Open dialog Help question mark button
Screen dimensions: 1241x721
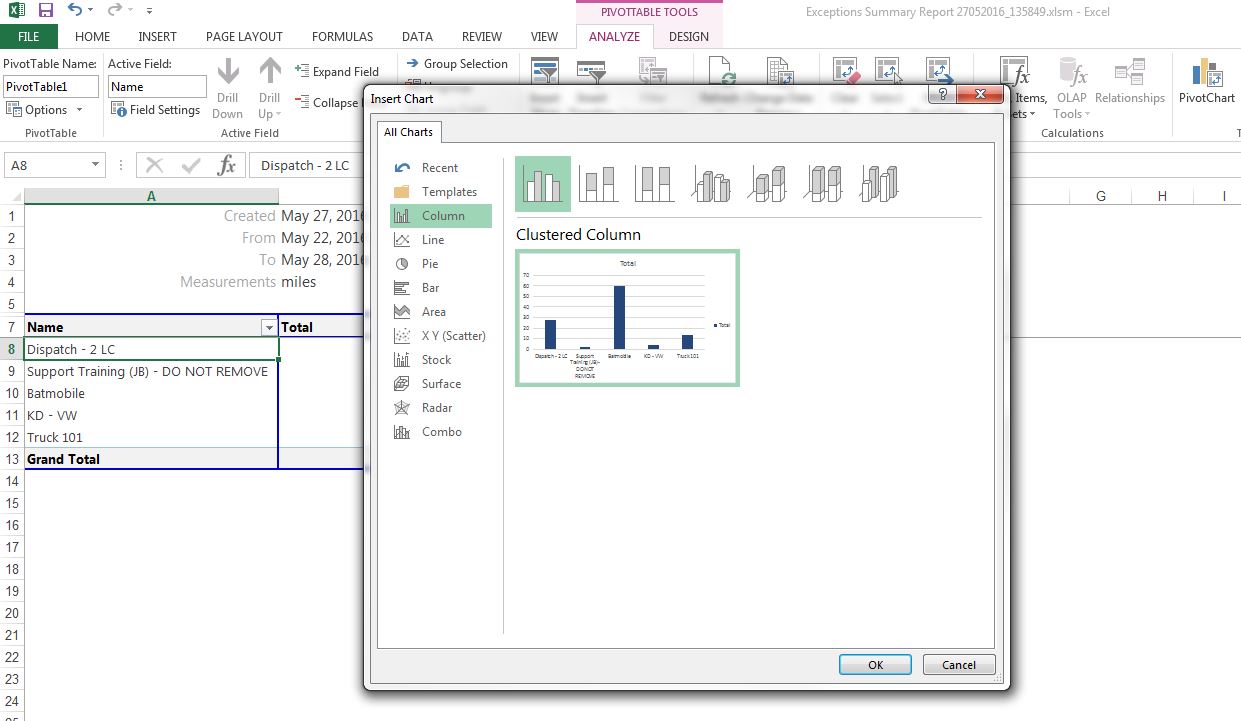940,95
